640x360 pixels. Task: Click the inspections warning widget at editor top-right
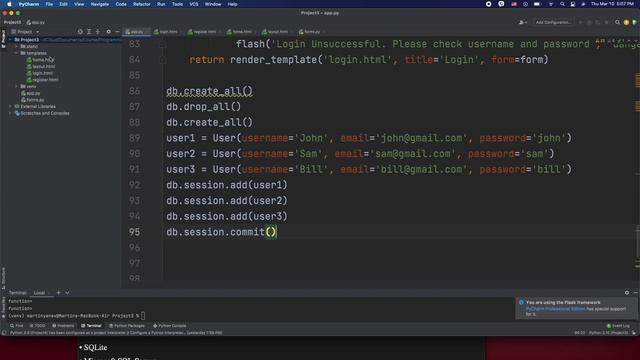coord(616,41)
